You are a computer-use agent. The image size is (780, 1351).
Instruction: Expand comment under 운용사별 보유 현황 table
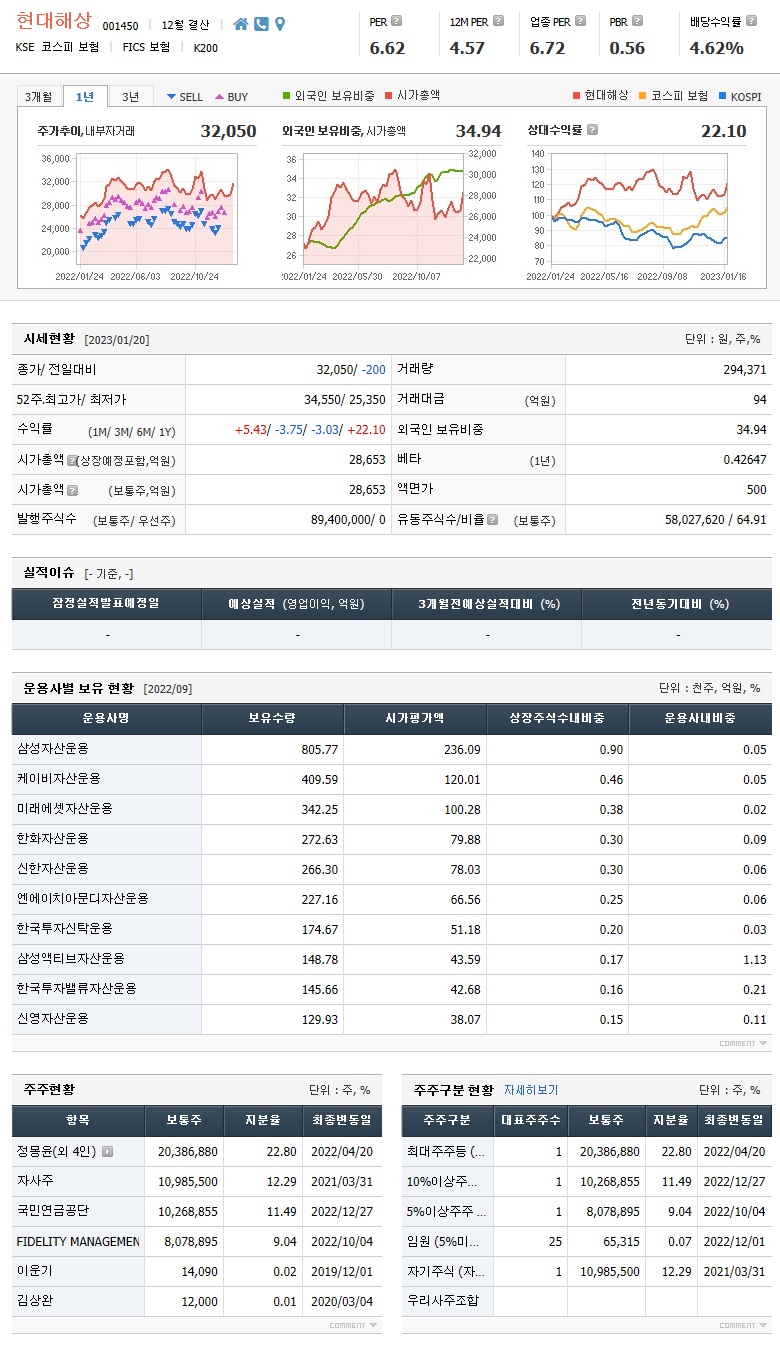click(x=744, y=1043)
